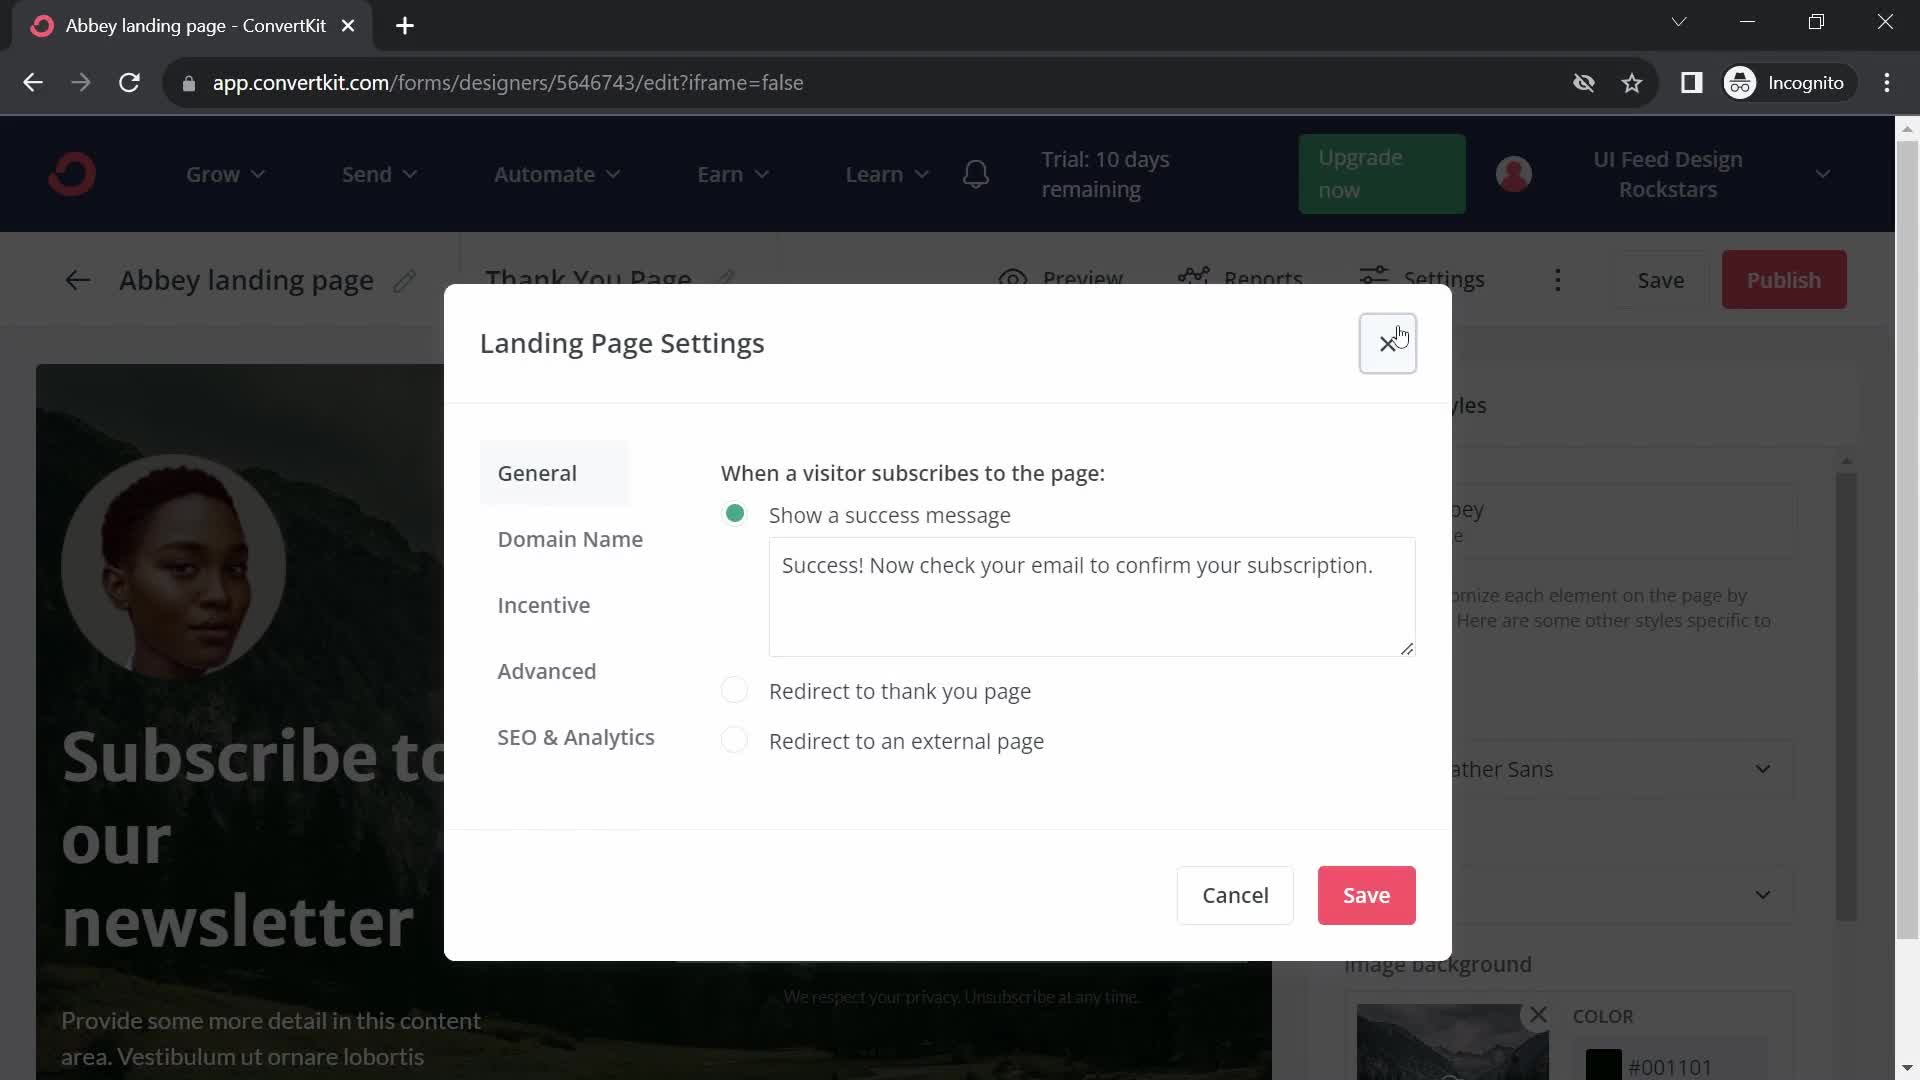1920x1080 pixels.
Task: Click the back arrow navigation icon
Action: tap(76, 278)
